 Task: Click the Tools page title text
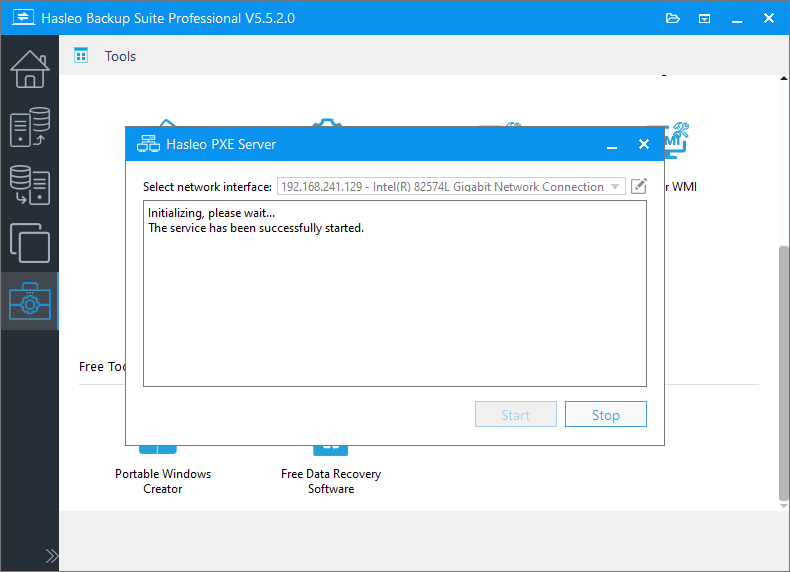point(120,56)
